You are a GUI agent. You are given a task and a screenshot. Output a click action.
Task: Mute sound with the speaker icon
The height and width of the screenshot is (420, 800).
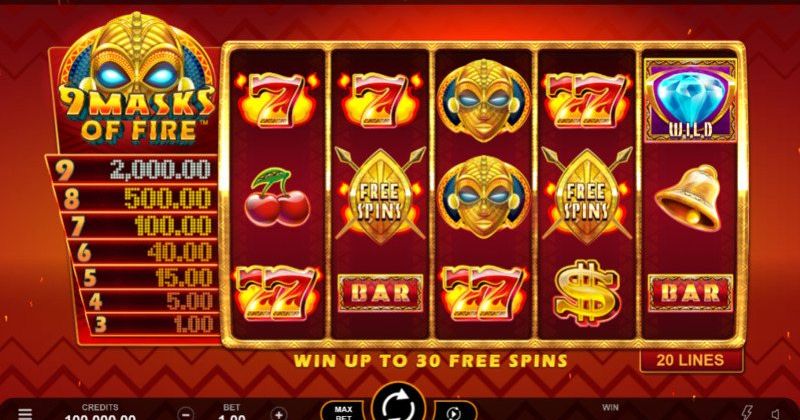click(x=776, y=413)
